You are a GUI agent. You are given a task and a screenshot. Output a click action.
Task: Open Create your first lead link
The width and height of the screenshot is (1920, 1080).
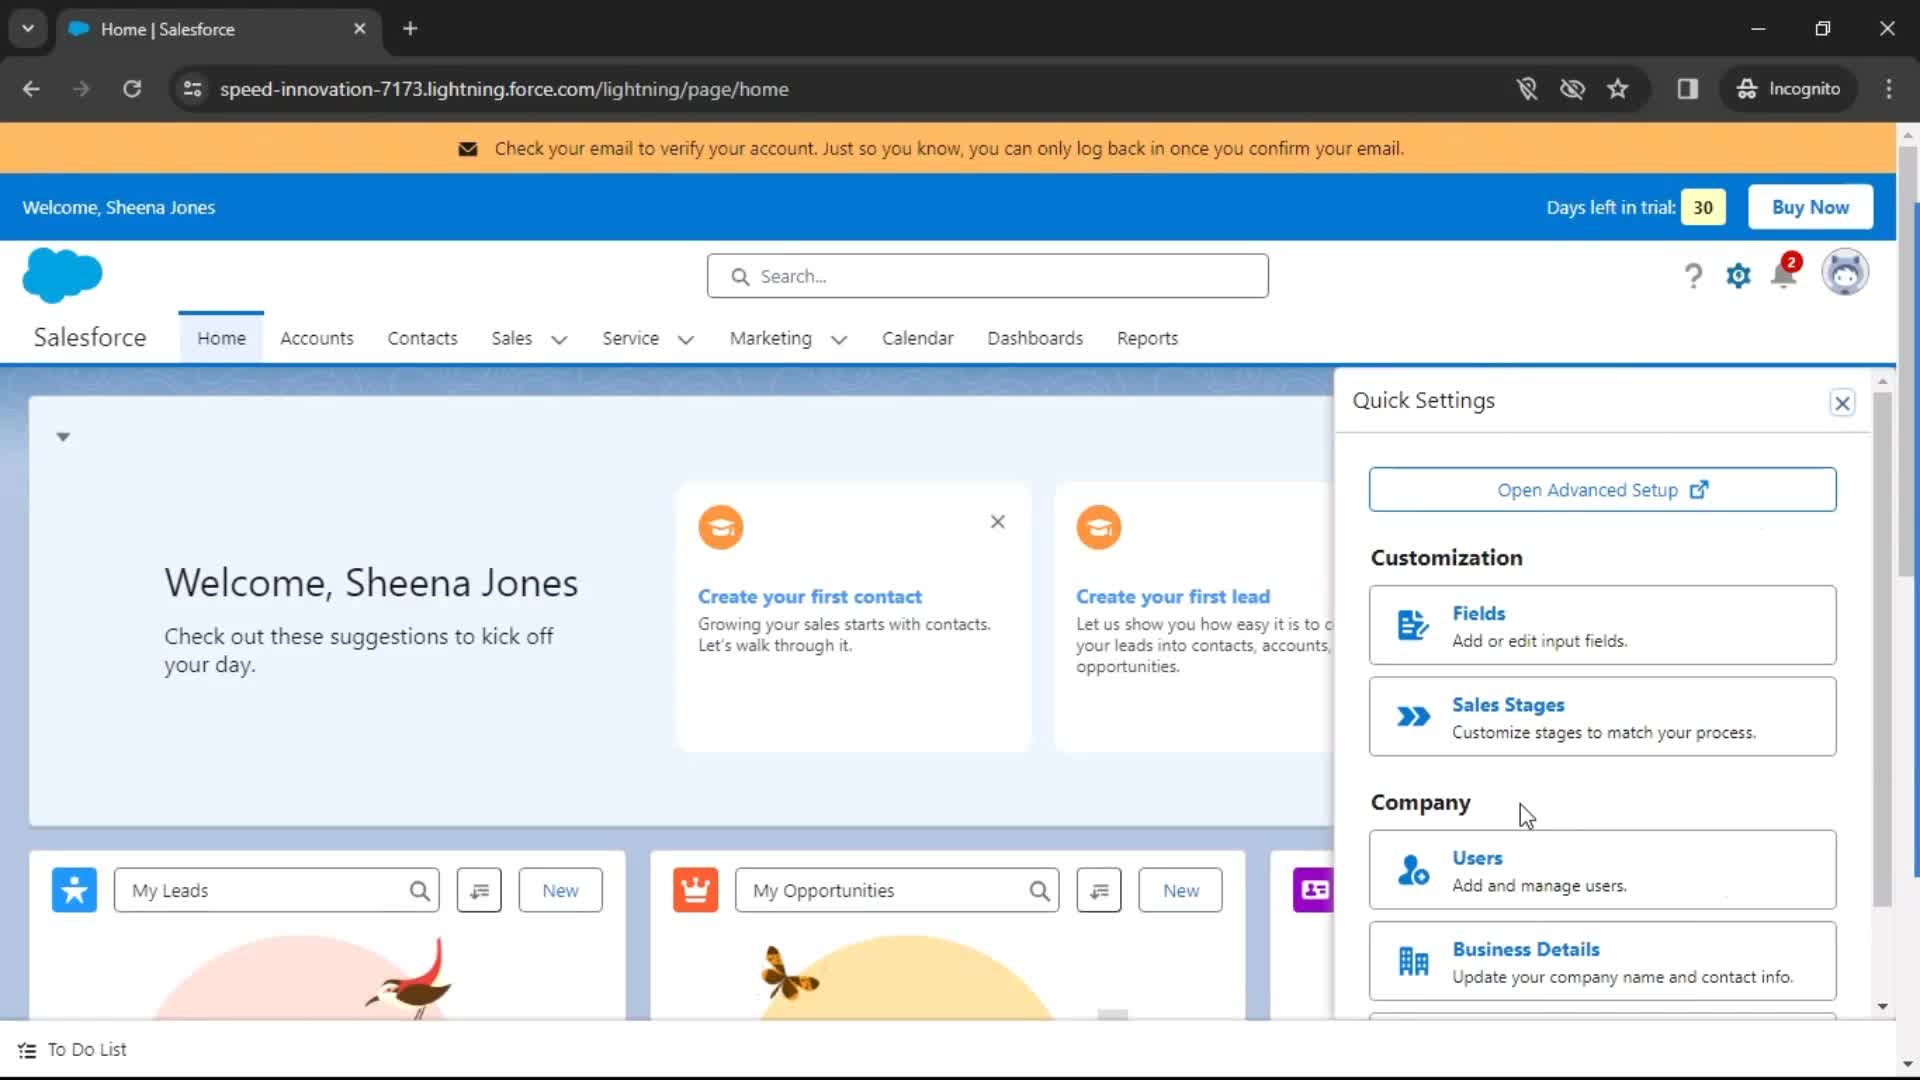tap(1172, 597)
